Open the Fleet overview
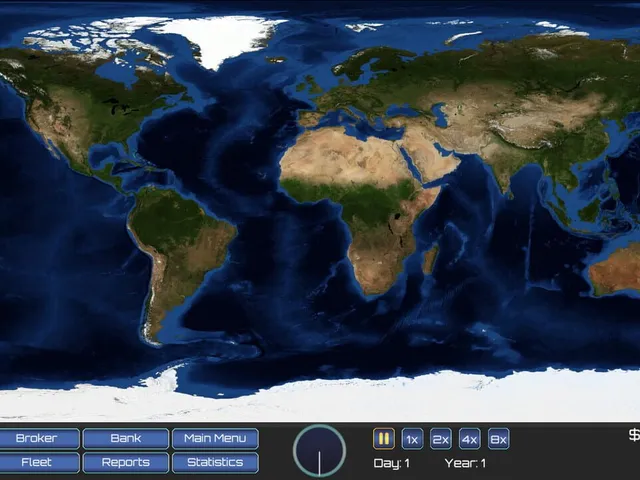640x480 pixels. tap(39, 462)
